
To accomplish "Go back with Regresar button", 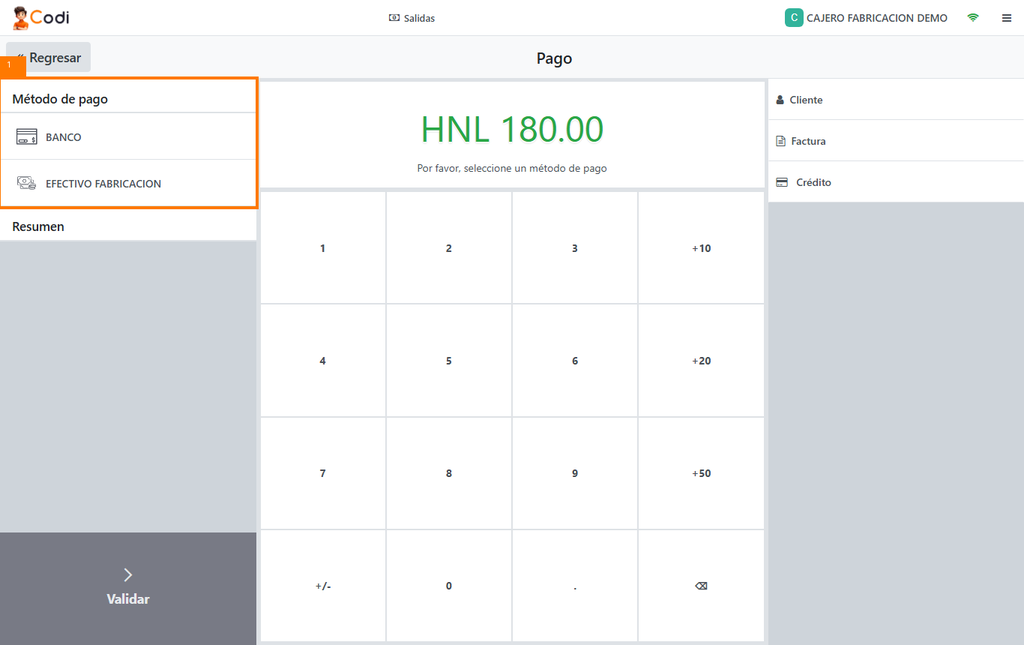I will tap(48, 57).
